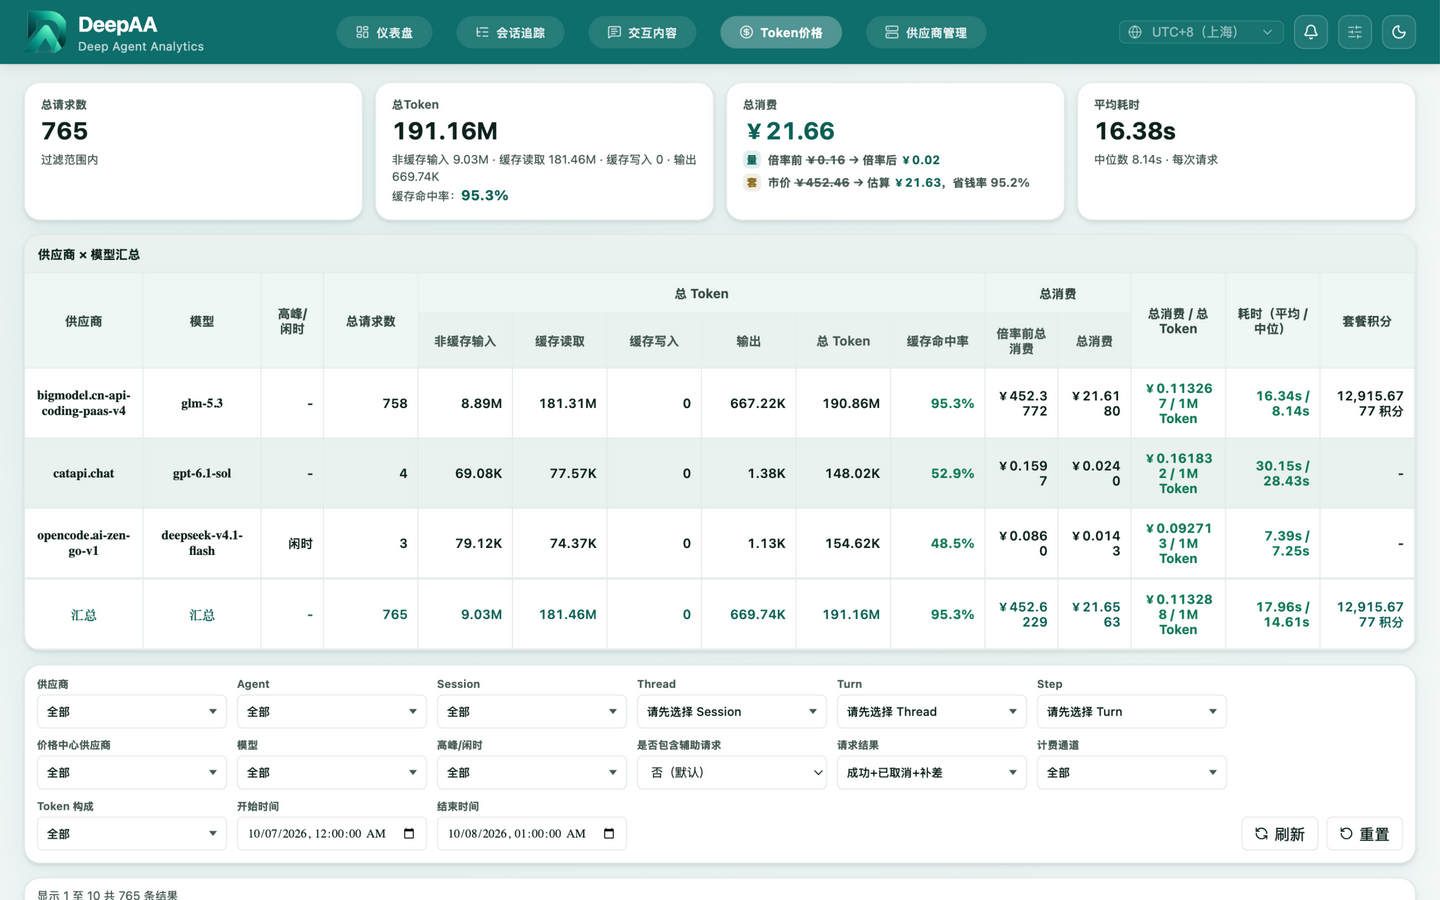Screen dimensions: 1440x900
Task: Switch to 仪表盘 tab
Action: point(384,32)
